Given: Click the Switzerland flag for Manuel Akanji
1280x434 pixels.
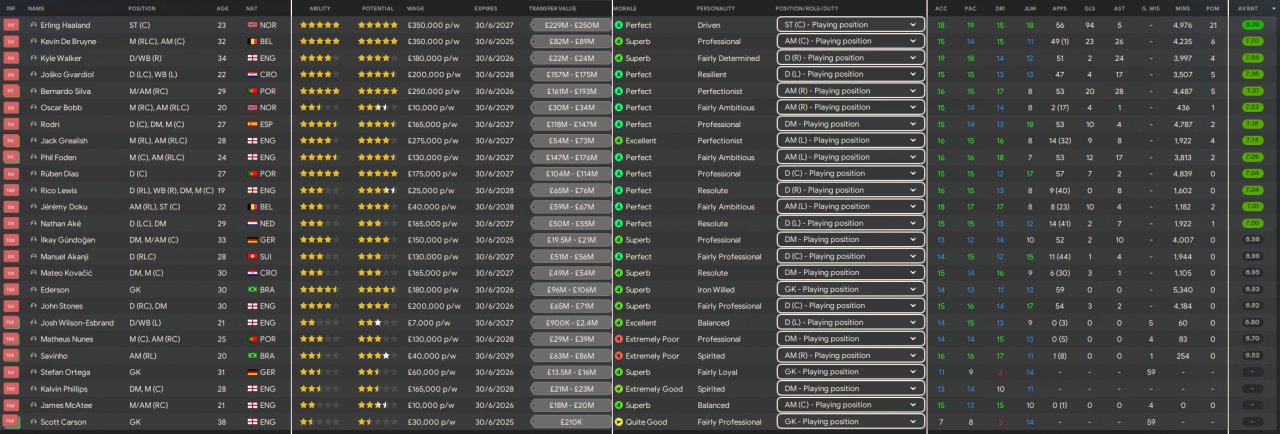Looking at the screenshot, I should (x=251, y=257).
